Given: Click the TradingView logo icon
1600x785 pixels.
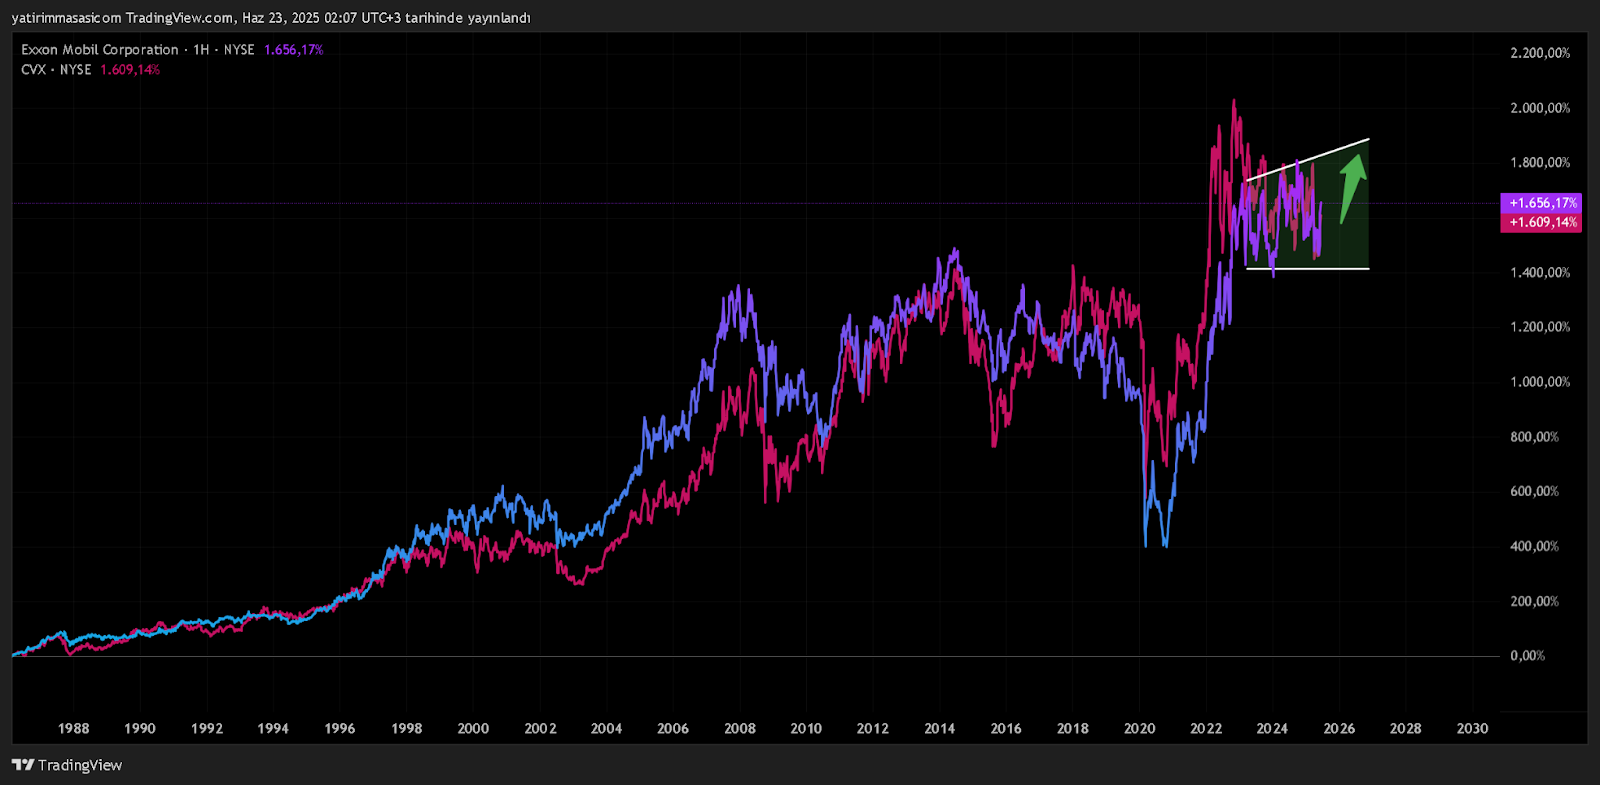Looking at the screenshot, I should pos(23,765).
